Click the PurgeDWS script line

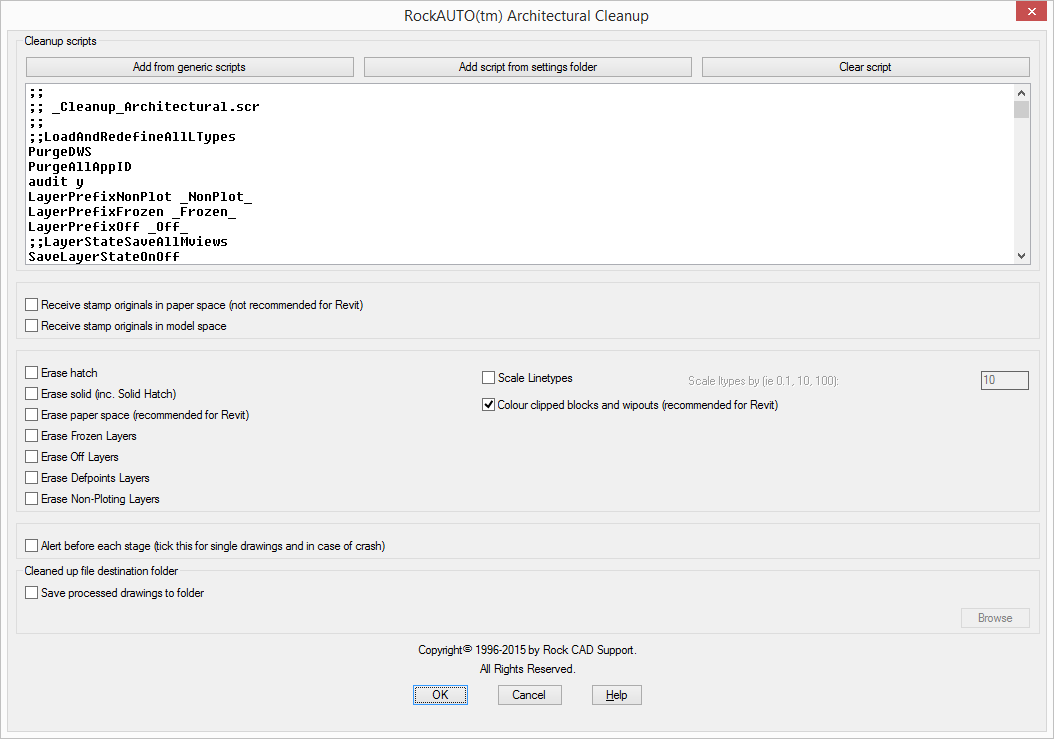pos(60,152)
